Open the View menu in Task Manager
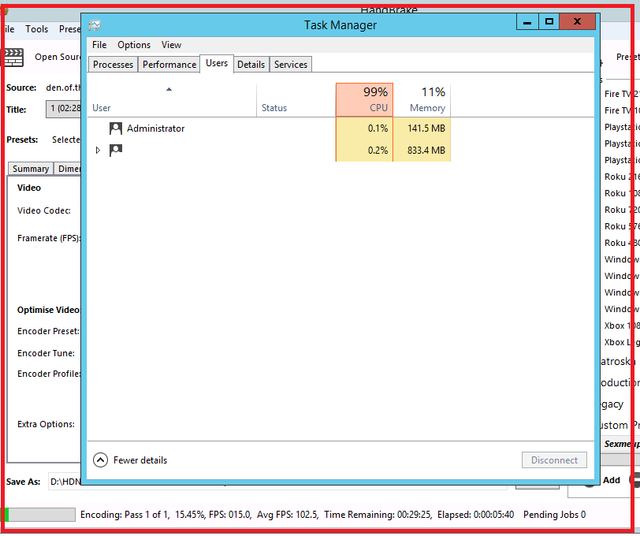640x536 pixels. tap(172, 45)
